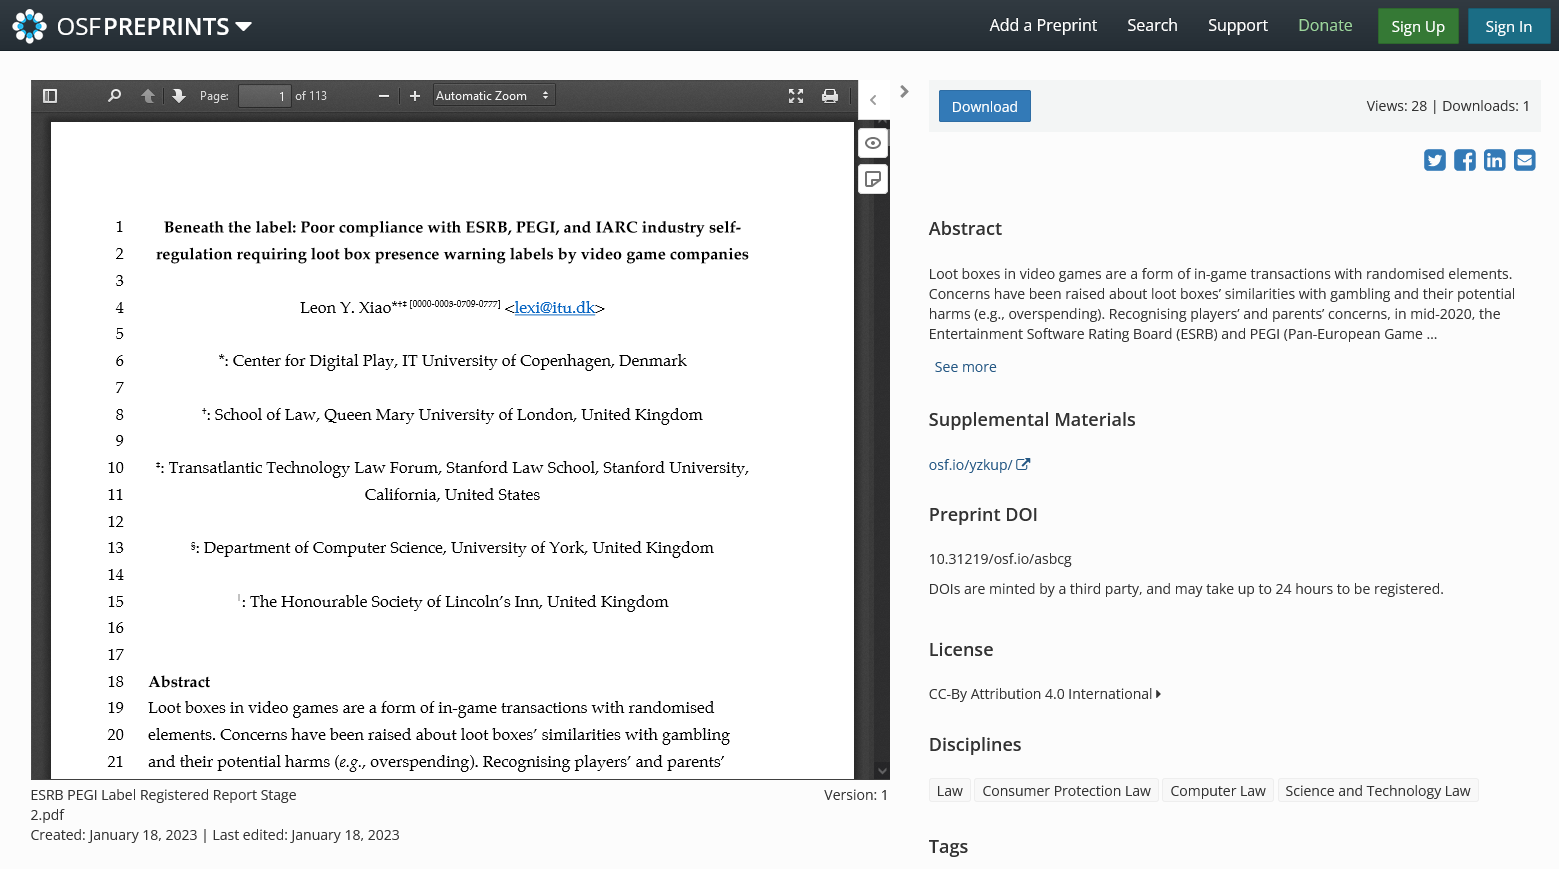The width and height of the screenshot is (1559, 869).
Task: Toggle annotation visibility eye icon
Action: [873, 143]
